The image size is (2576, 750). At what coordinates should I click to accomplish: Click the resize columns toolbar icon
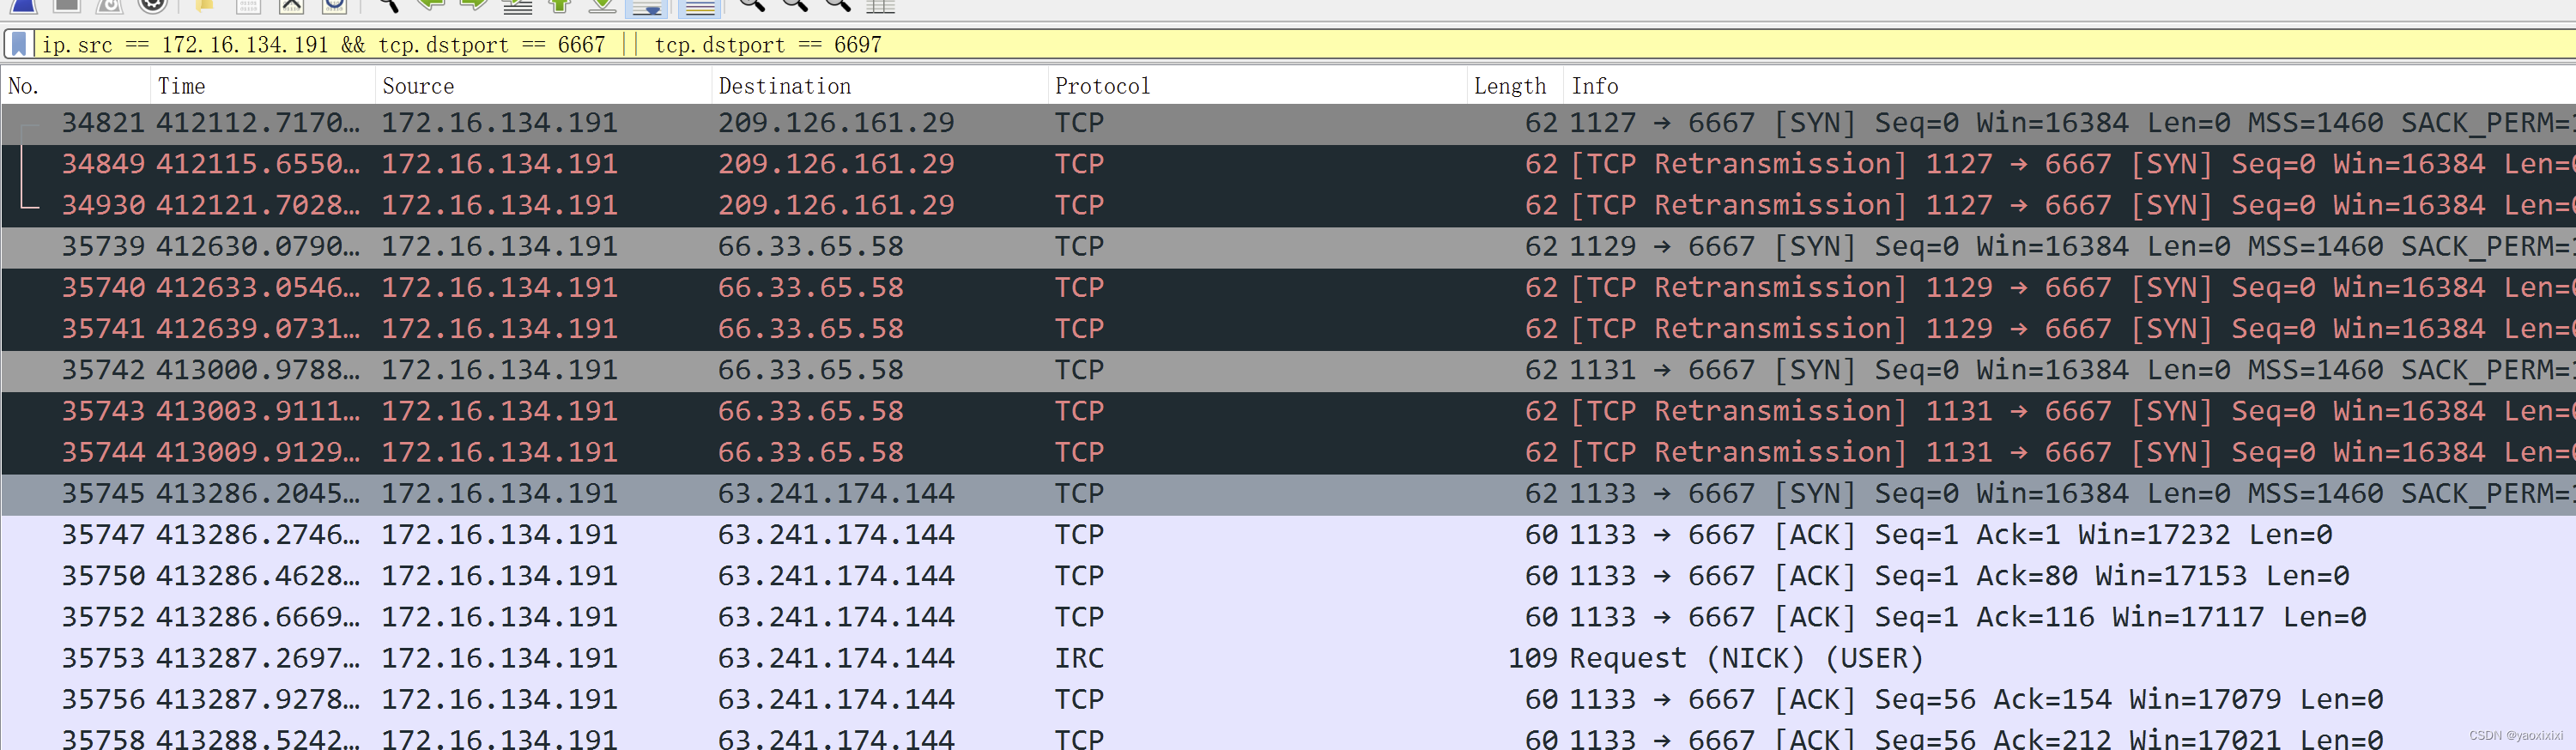pos(880,5)
